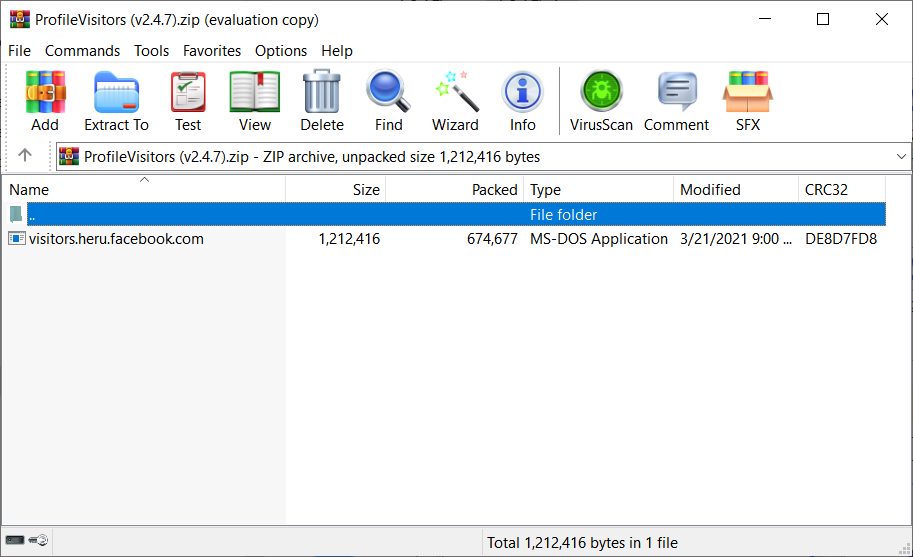Click the parent folder icon in list

pyautogui.click(x=16, y=214)
